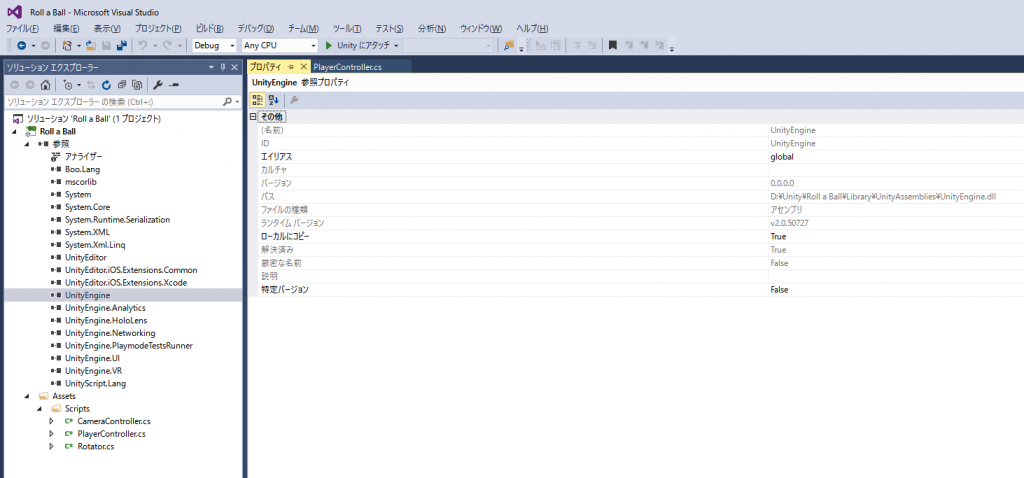Click the search magnifier in Solution Explorer
Viewport: 1024px width, 478px height.
point(227,102)
